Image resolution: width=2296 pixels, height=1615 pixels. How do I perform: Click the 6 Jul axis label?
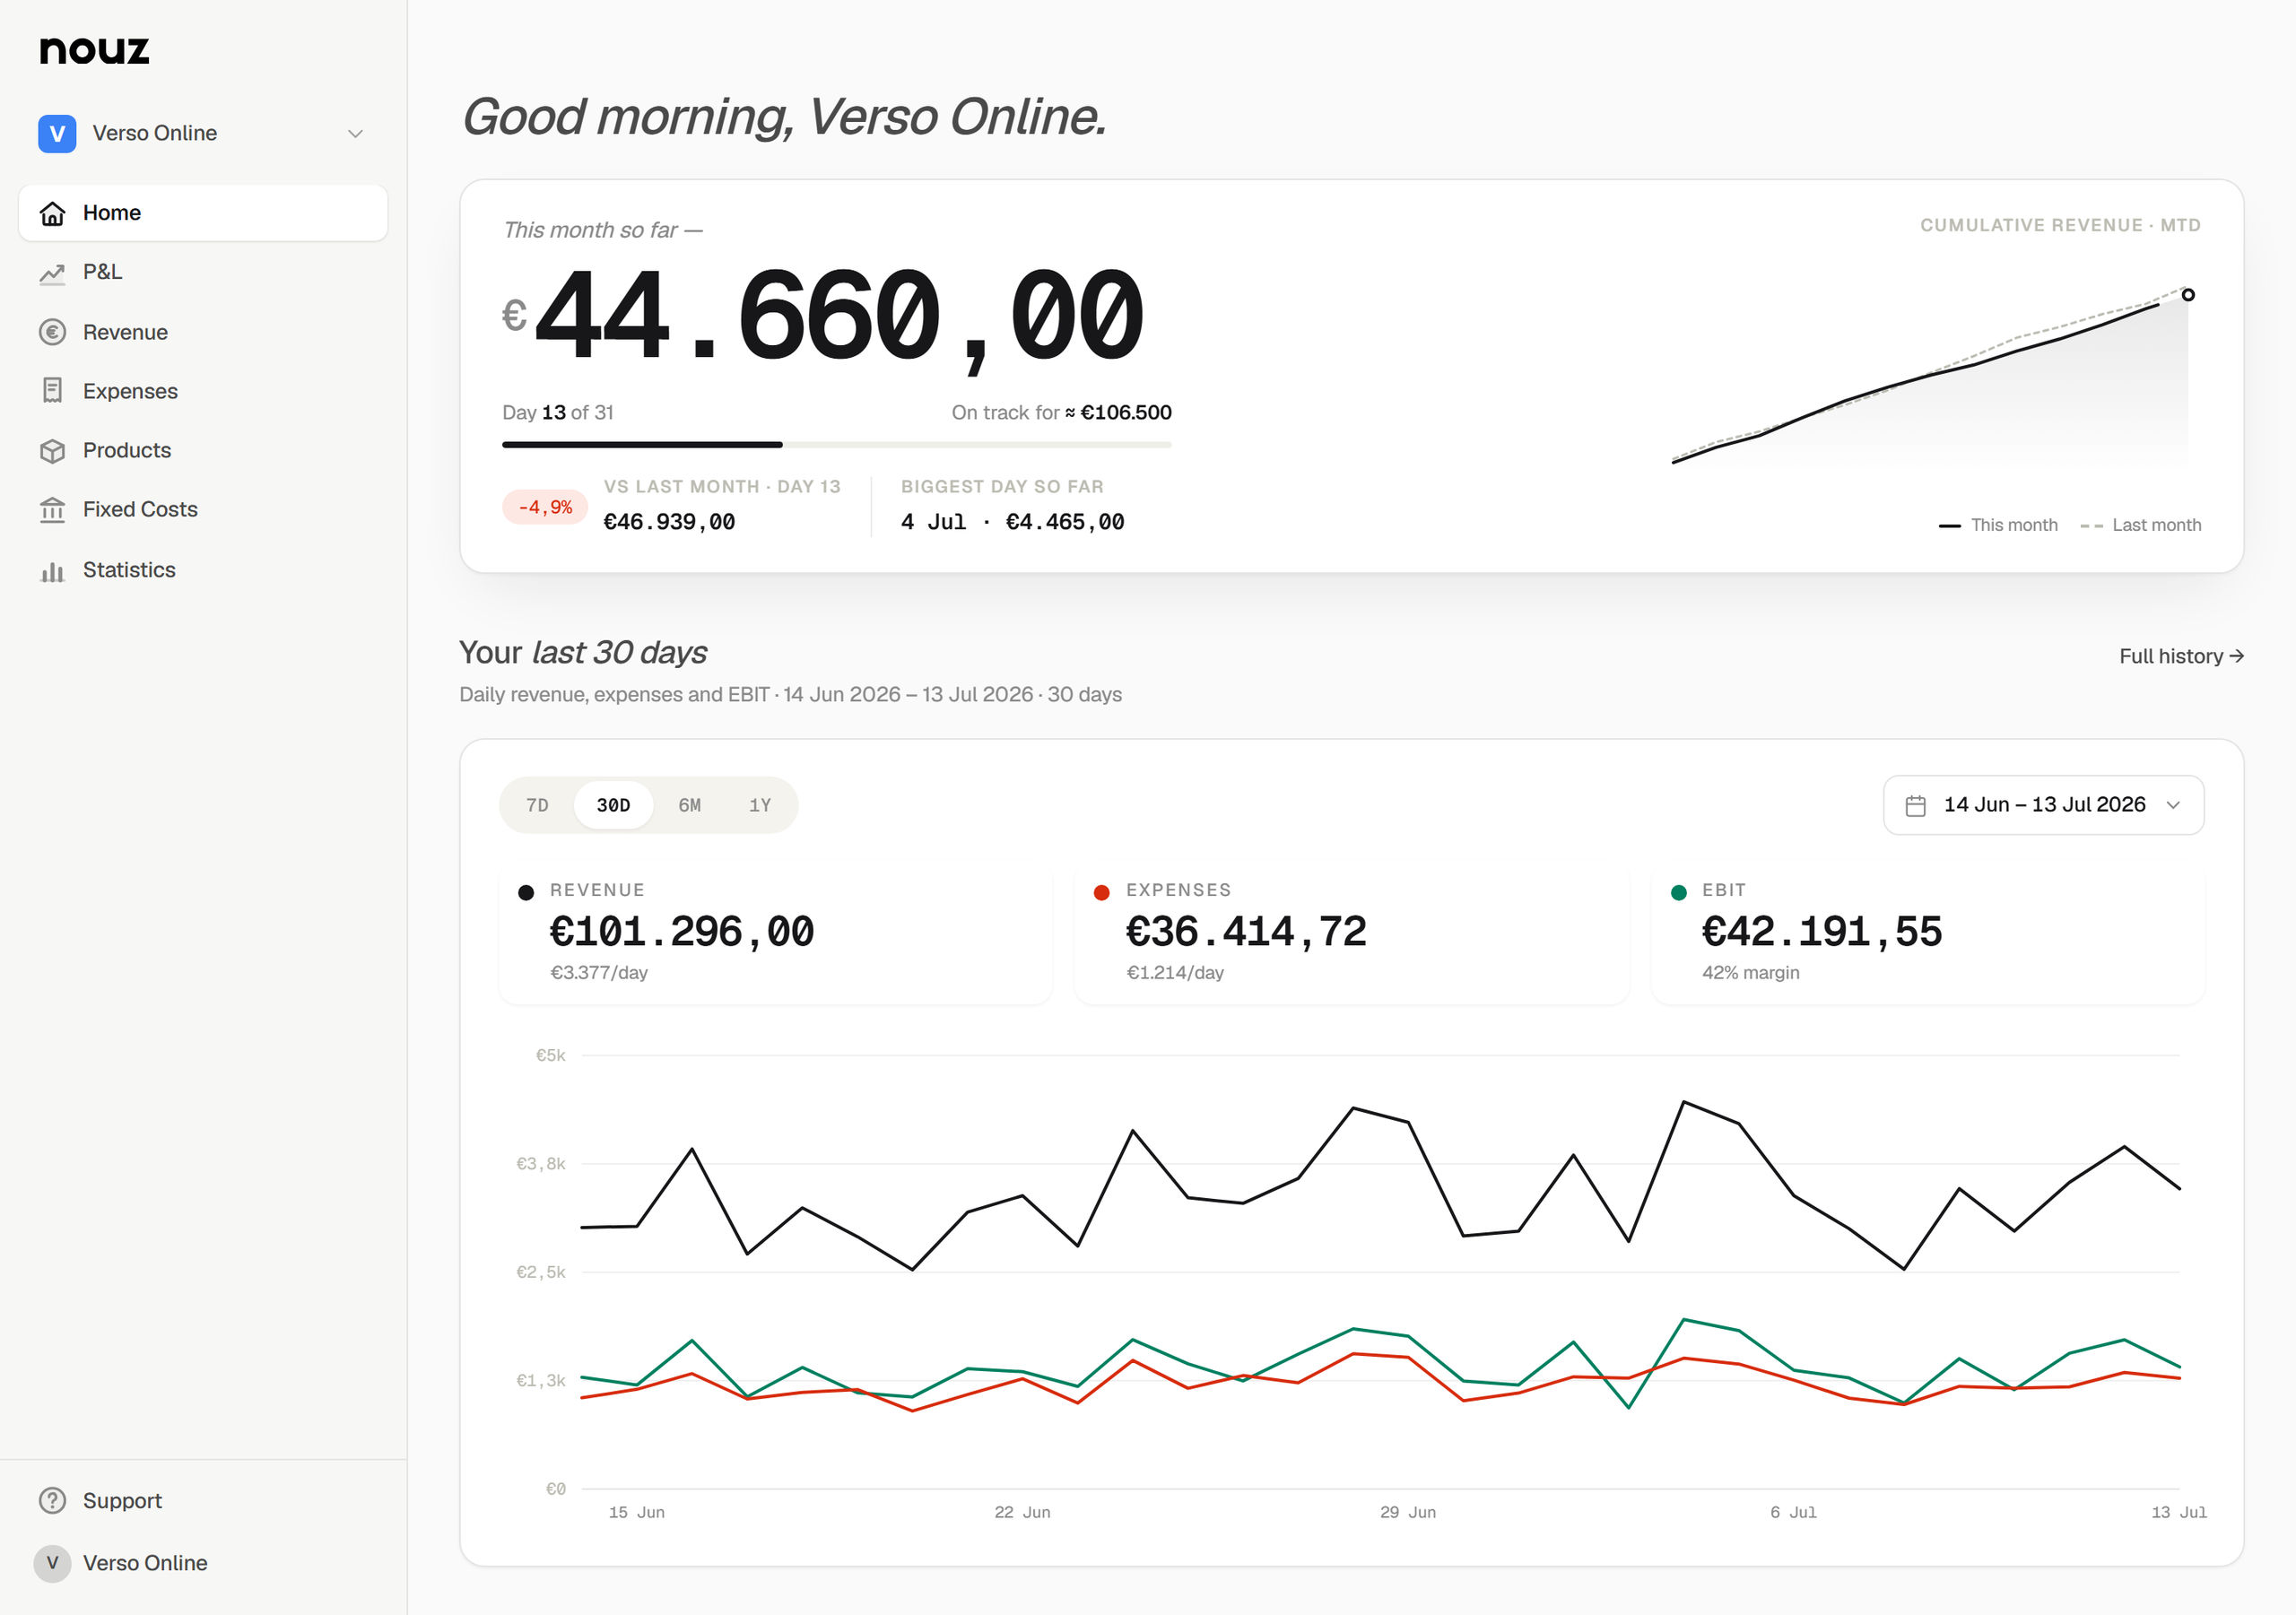pos(1793,1512)
